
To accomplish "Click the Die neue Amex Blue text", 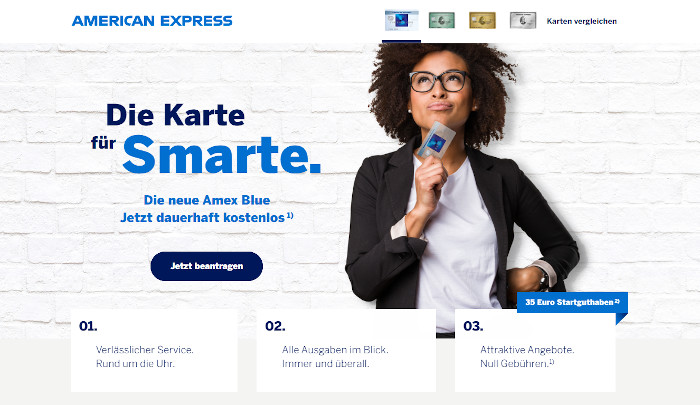I will [207, 200].
